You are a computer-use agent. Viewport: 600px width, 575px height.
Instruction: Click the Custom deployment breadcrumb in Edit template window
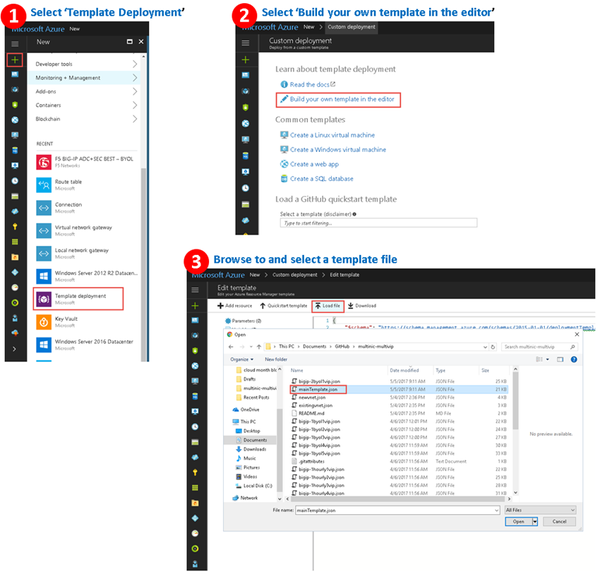(x=295, y=275)
